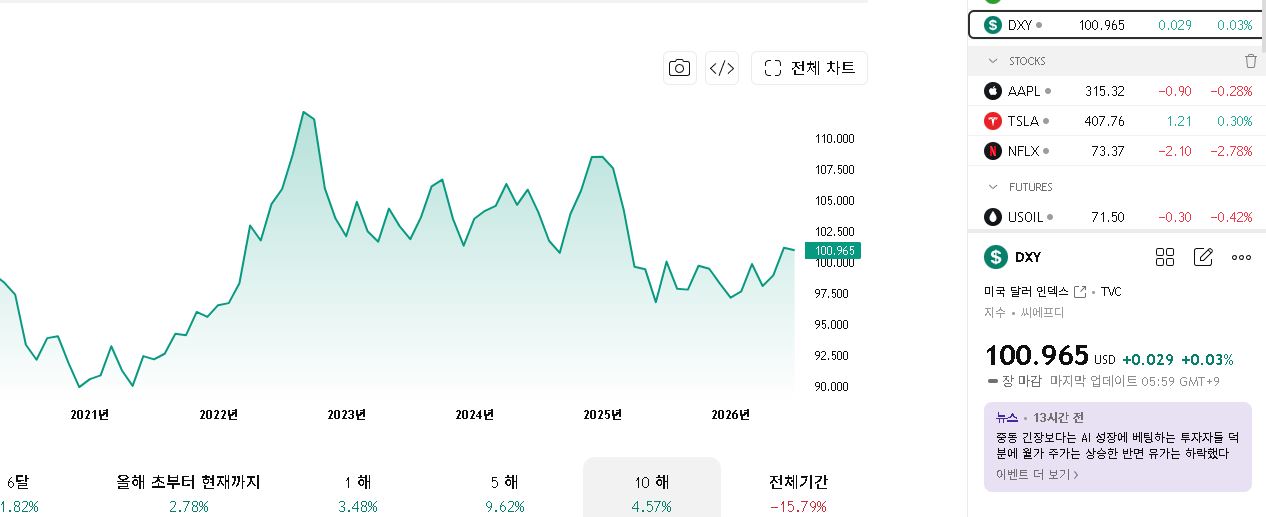This screenshot has width=1266, height=517.
Task: Open the note edit icon beside DXY
Action: [x=1203, y=257]
